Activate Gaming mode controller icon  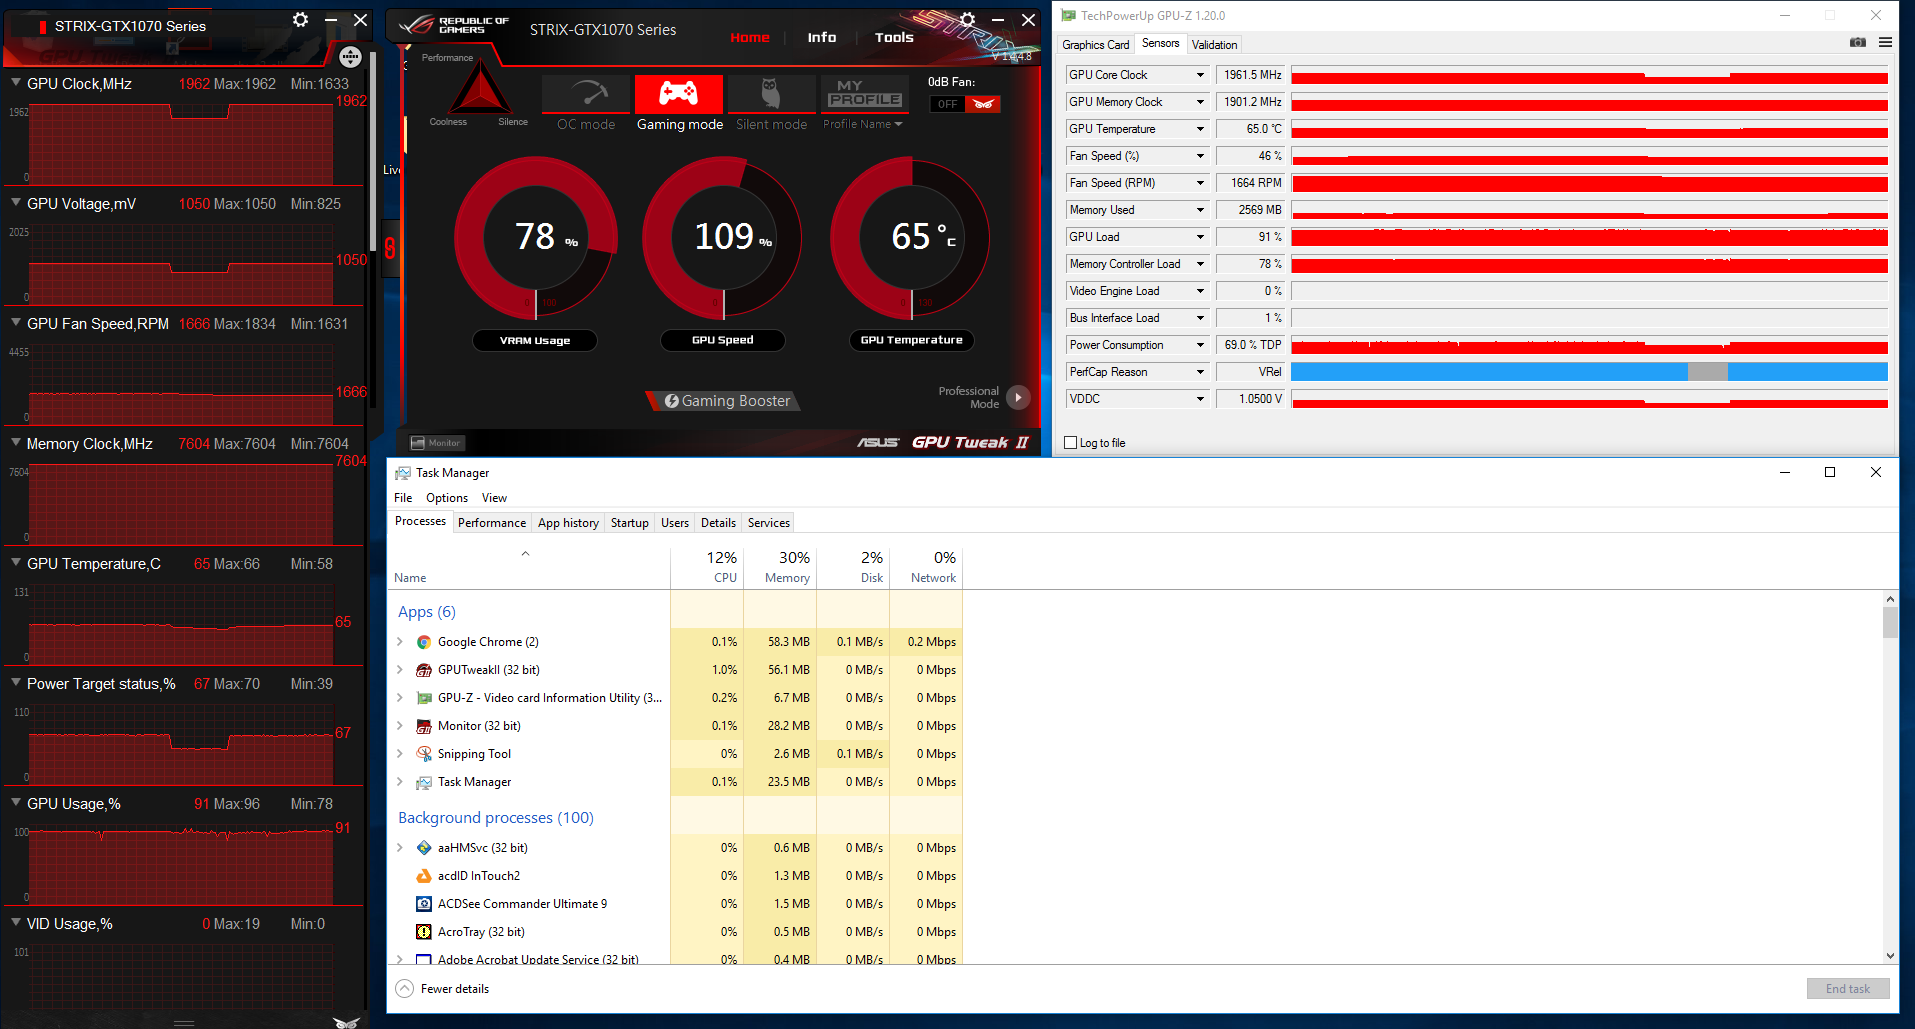[x=679, y=94]
